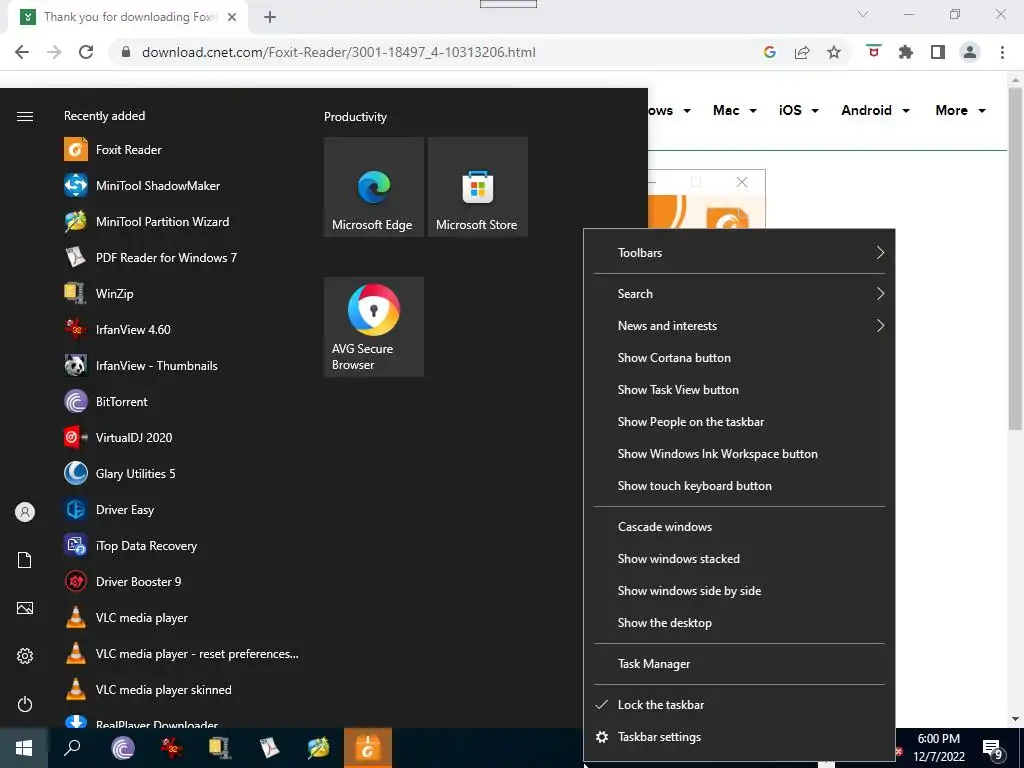
Task: Open the Microsoft Edge tile
Action: (x=374, y=187)
